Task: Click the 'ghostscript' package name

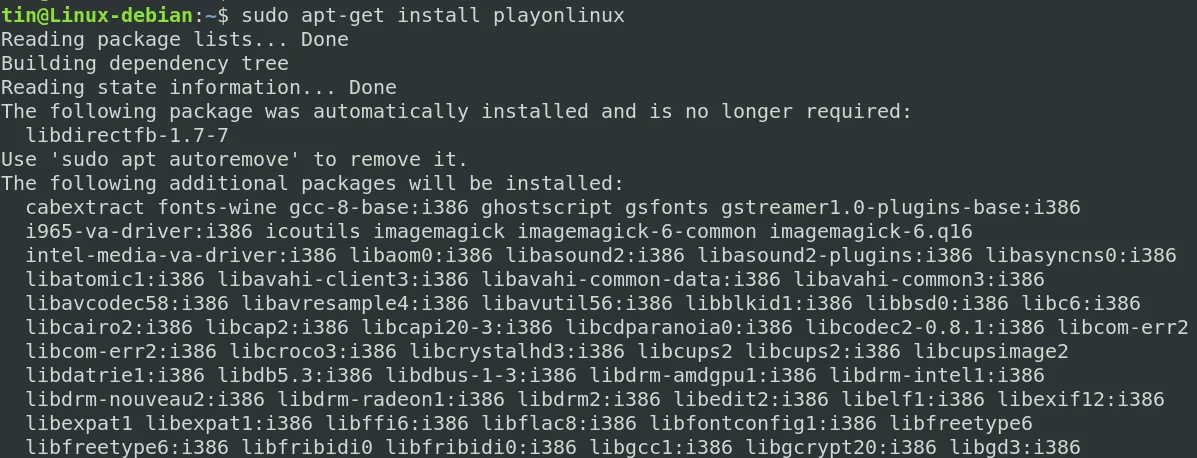Action: [x=547, y=207]
